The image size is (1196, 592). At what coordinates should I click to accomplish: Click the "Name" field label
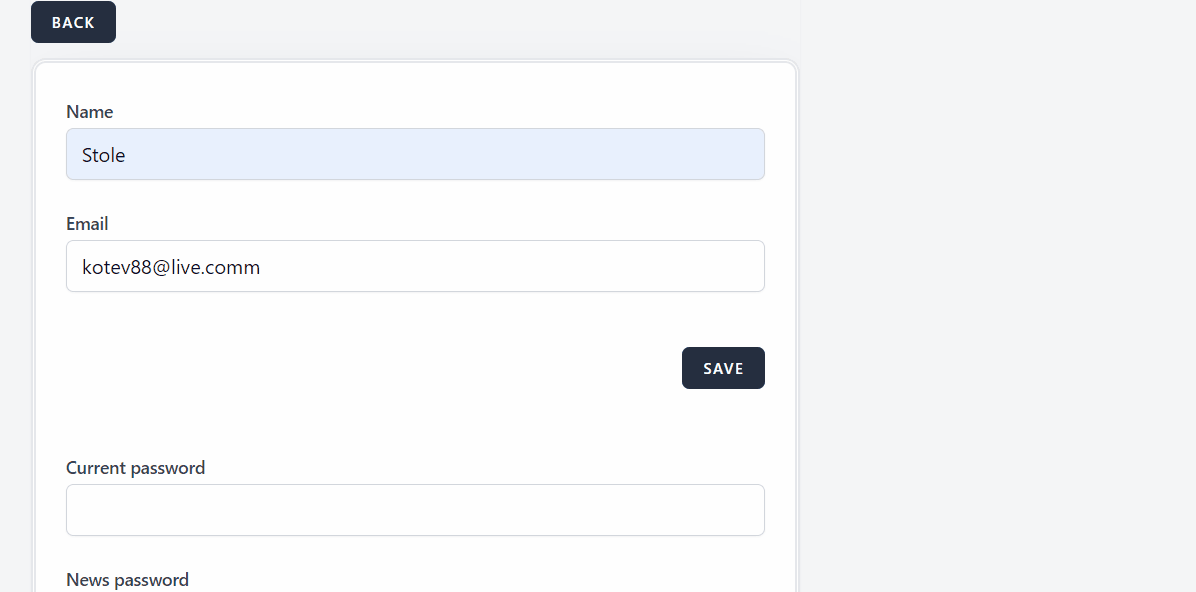(89, 111)
